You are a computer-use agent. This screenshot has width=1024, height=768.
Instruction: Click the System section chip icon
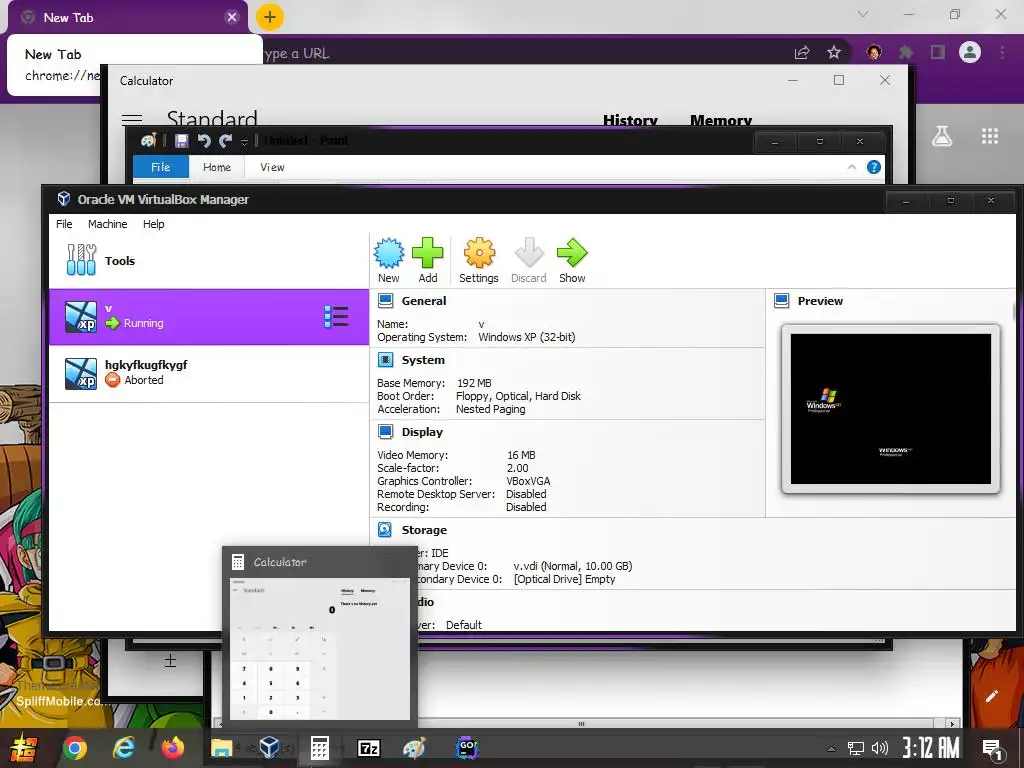pos(386,360)
